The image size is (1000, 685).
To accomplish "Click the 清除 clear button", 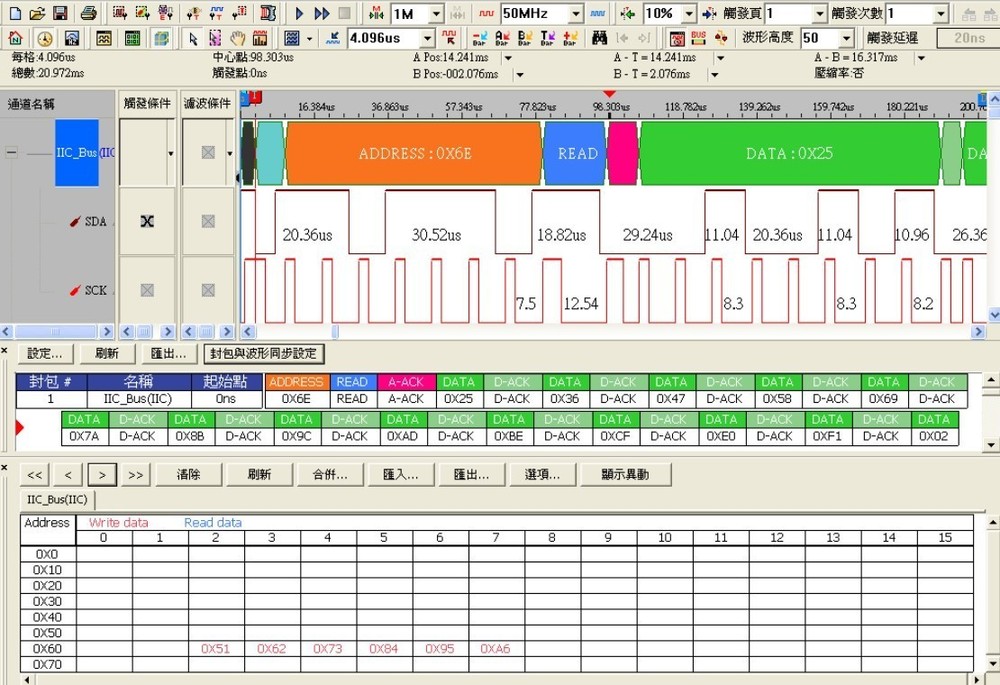I will (x=189, y=475).
